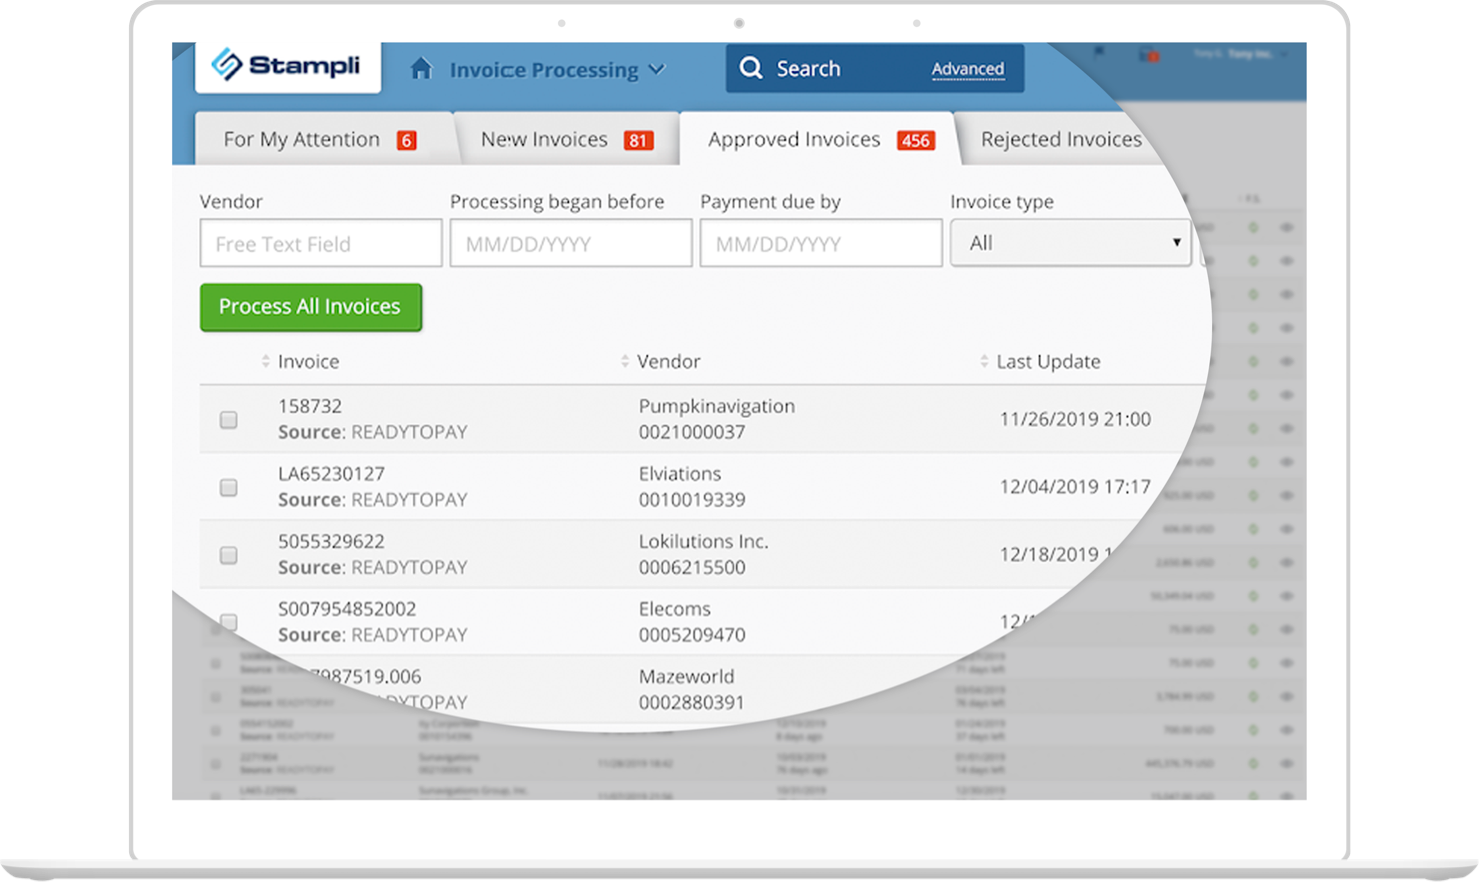Viewport: 1480px width, 882px height.
Task: Click vendor name Pumpkinavigation
Action: tap(717, 406)
